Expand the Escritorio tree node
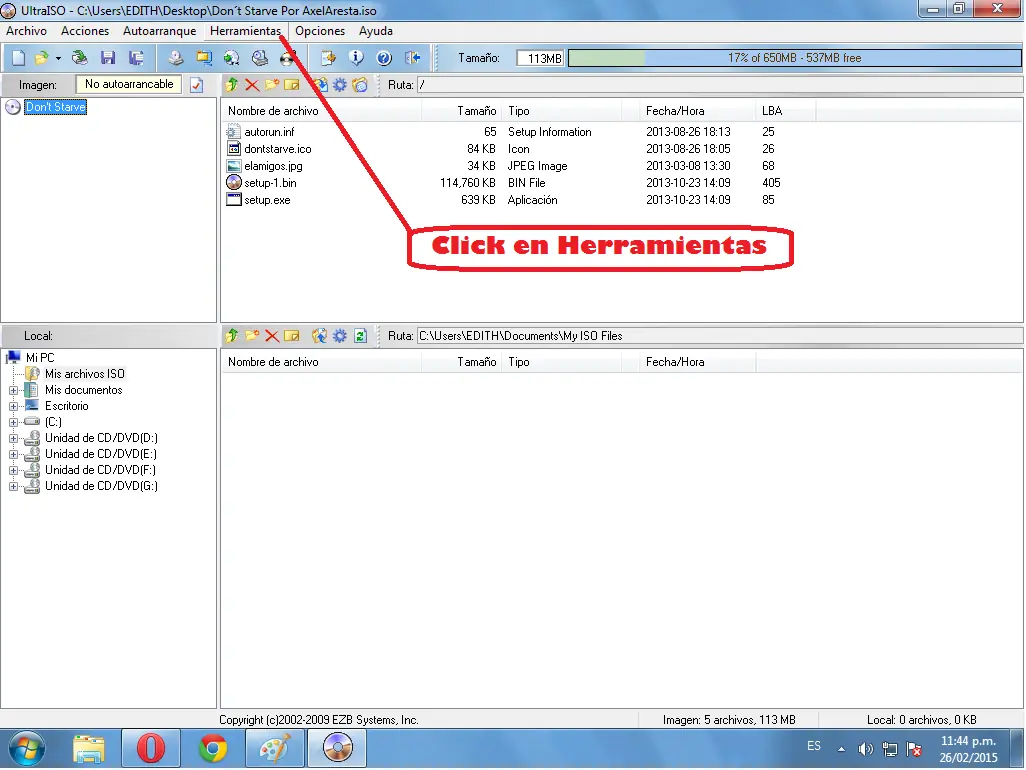 tap(13, 406)
